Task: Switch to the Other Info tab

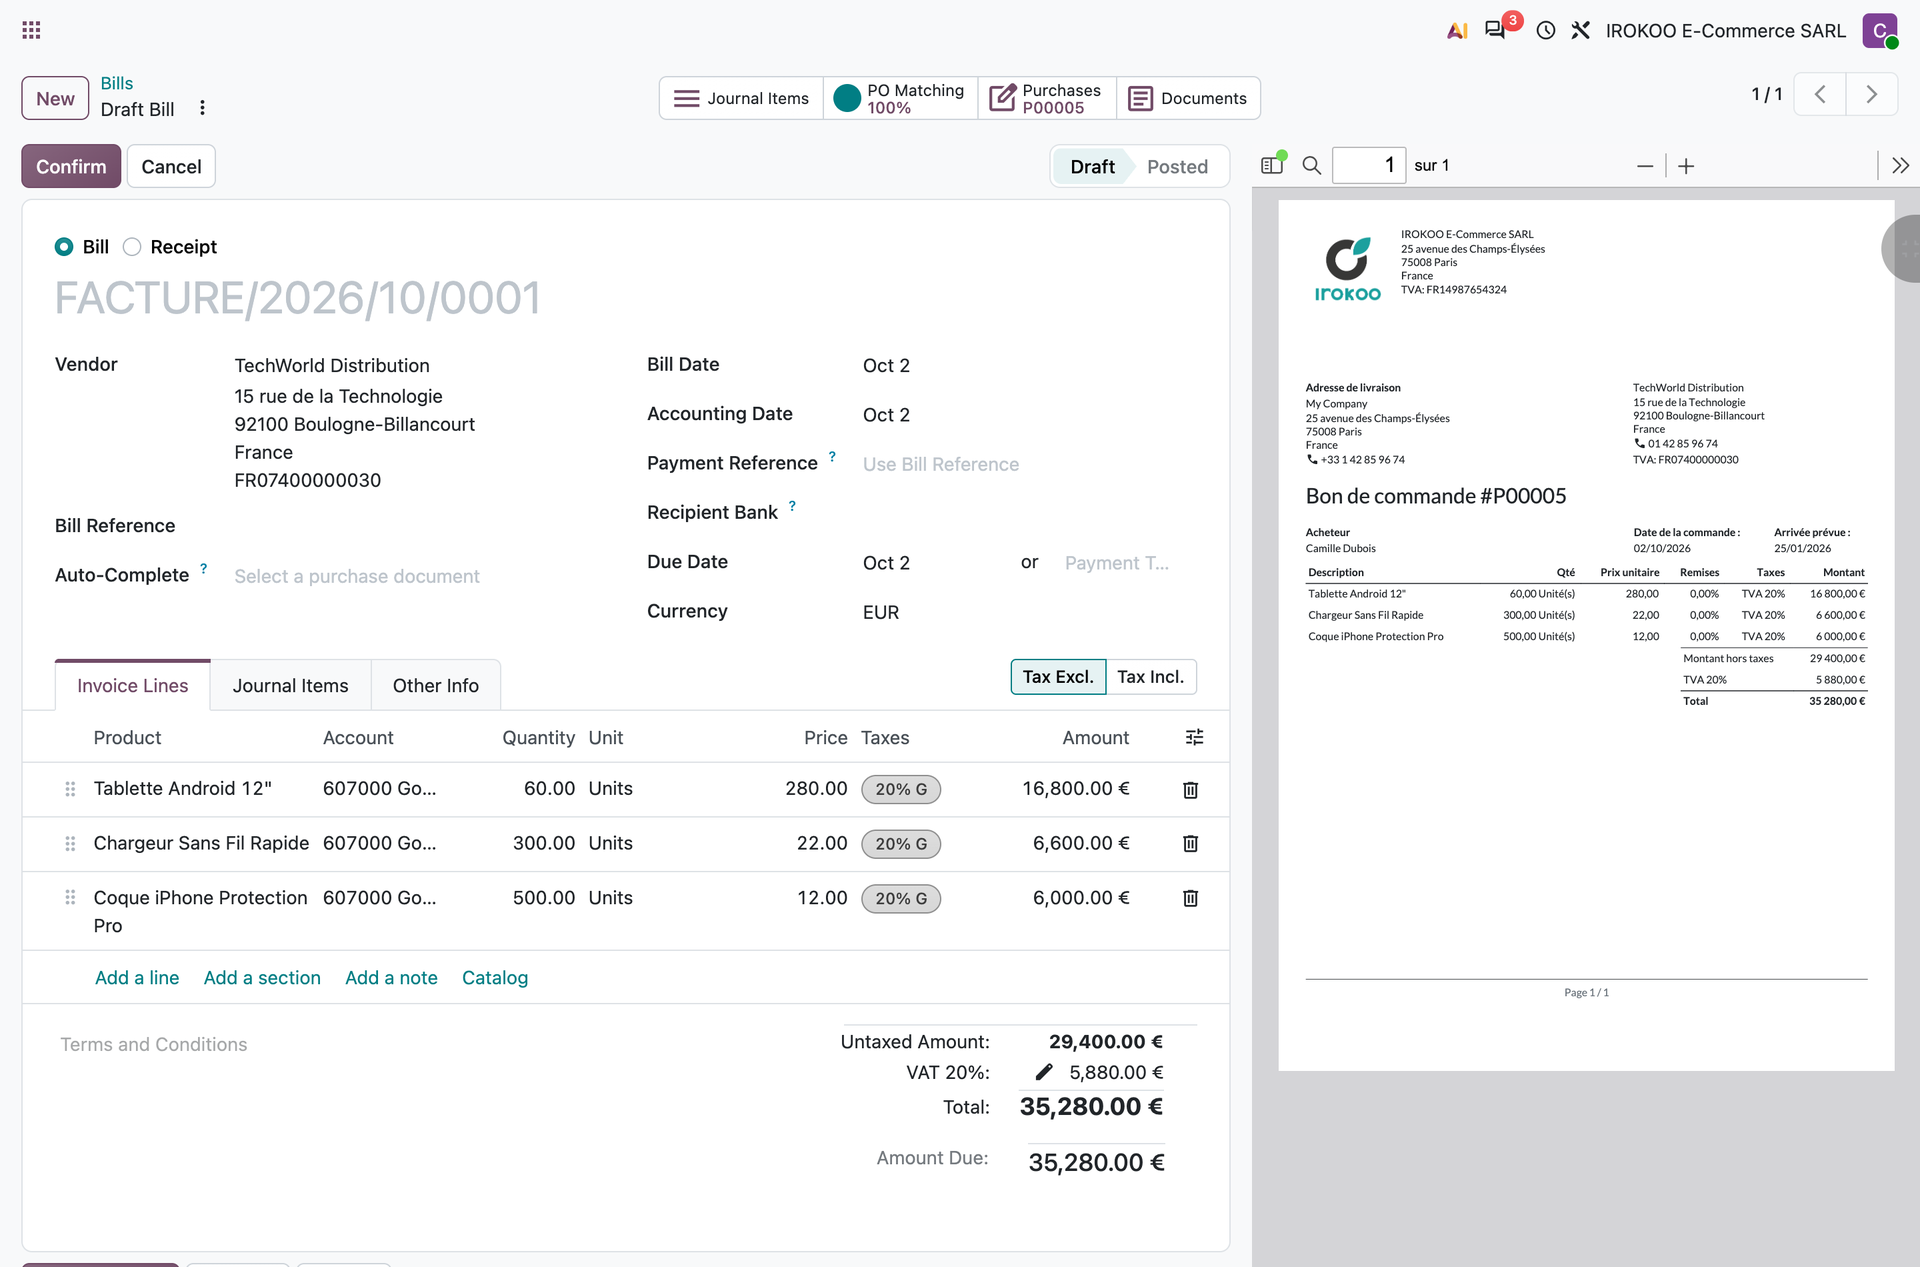Action: coord(435,686)
